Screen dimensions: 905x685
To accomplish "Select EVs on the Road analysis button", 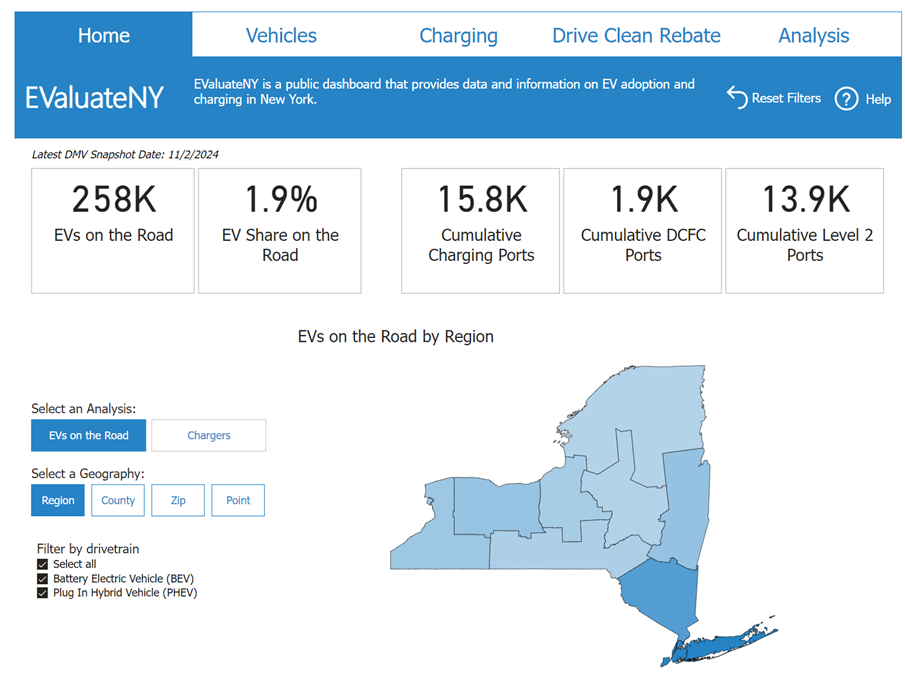I will [x=89, y=435].
